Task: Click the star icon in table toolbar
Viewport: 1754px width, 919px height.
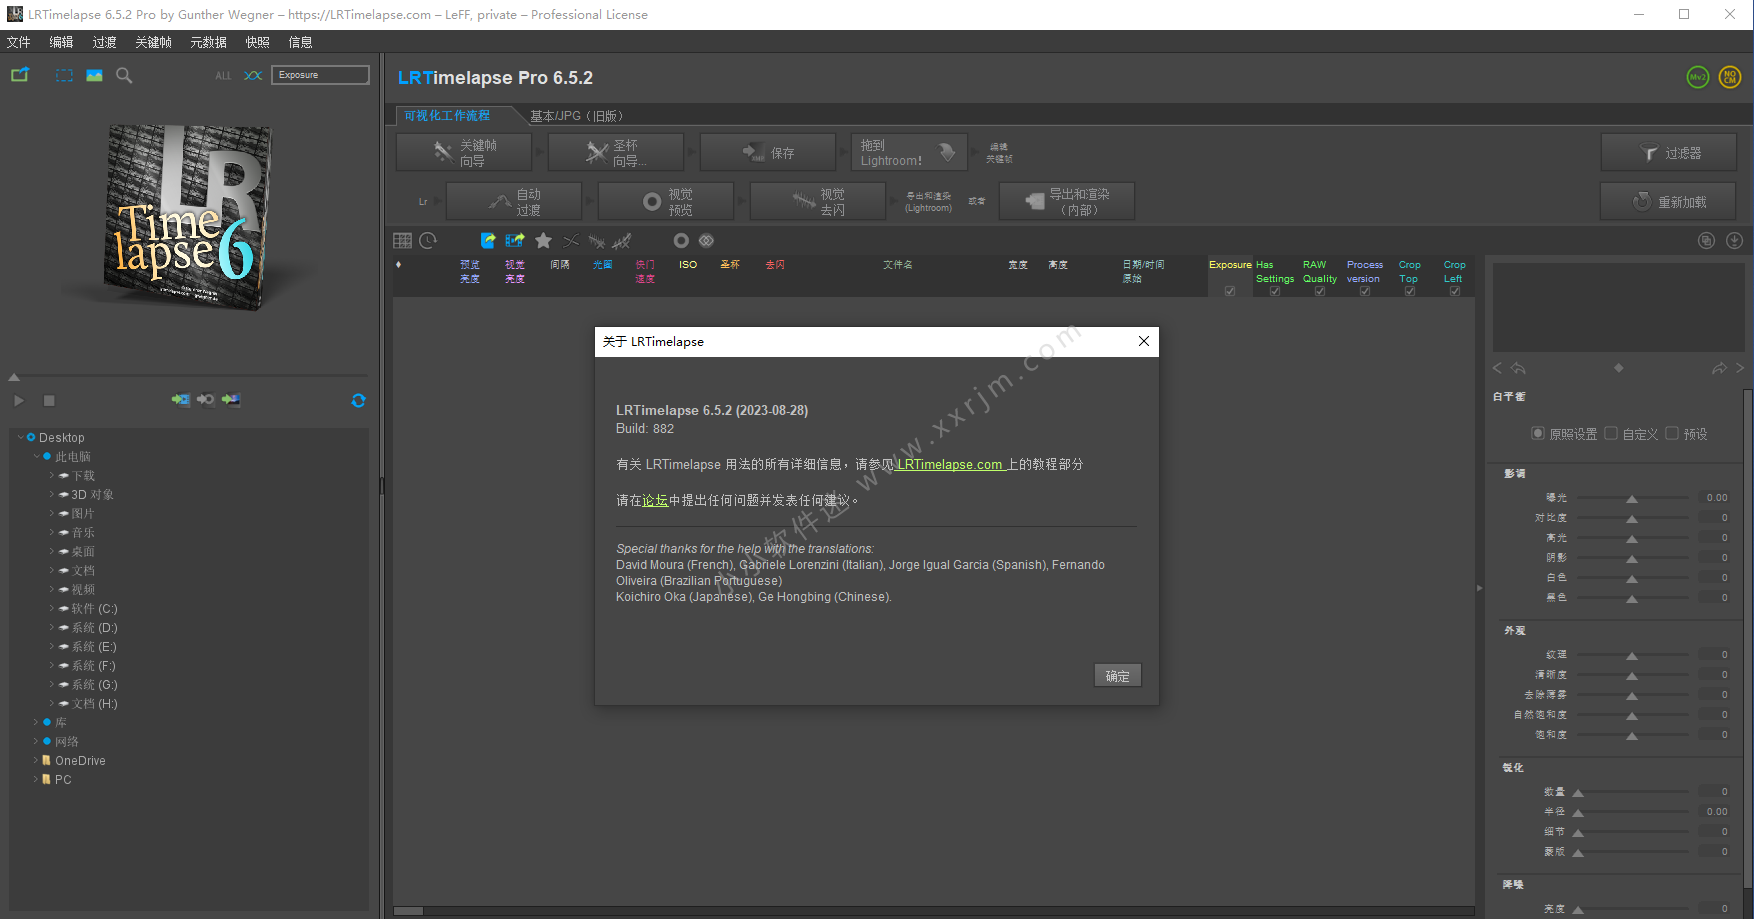Action: [x=544, y=241]
